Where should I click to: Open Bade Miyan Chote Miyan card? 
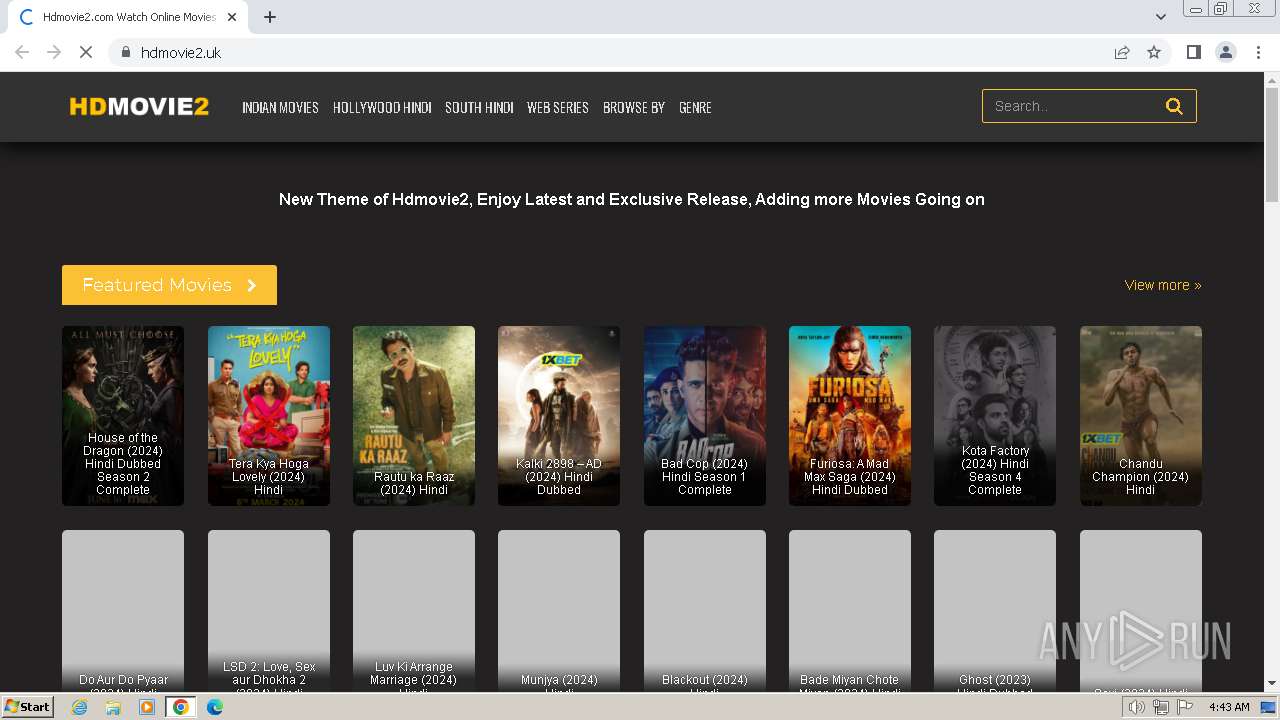pos(850,611)
